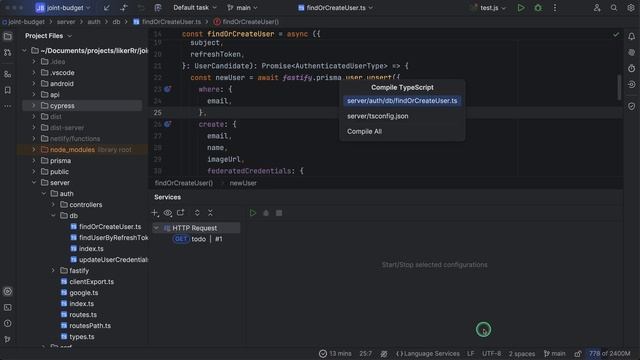This screenshot has width=640, height=360.
Task: Toggle the gutter marker on line 23
Action: tap(167, 89)
